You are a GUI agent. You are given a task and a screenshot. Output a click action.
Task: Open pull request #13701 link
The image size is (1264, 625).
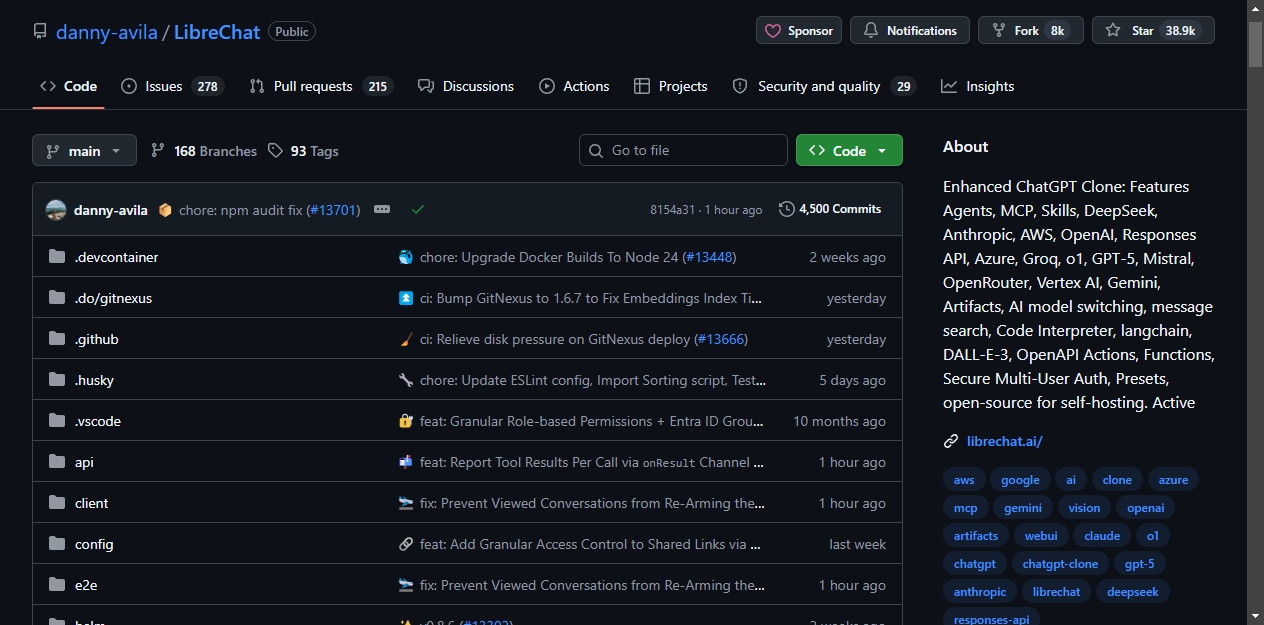pyautogui.click(x=333, y=210)
